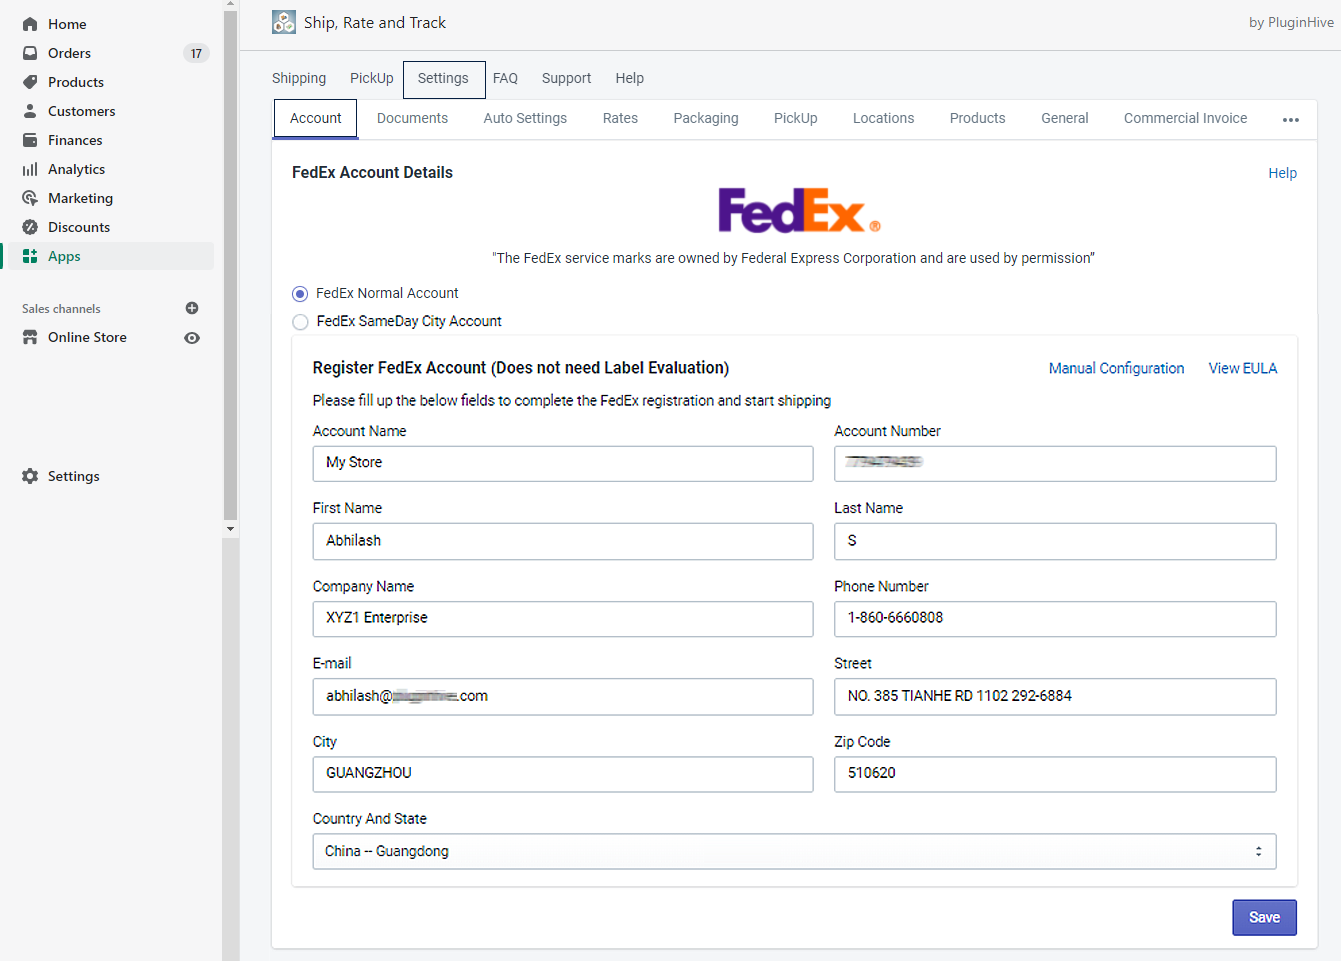Switch to the Account tab
The height and width of the screenshot is (961, 1341).
[316, 118]
